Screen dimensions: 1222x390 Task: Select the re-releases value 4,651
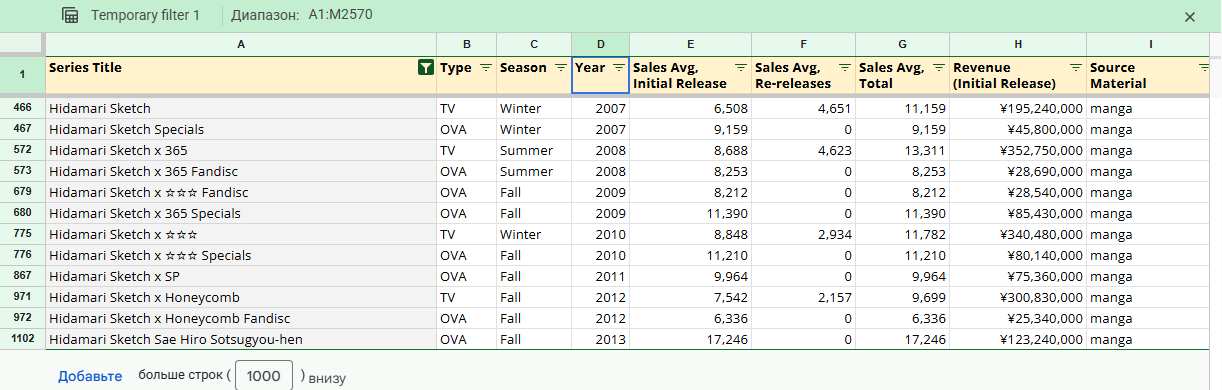pos(803,108)
